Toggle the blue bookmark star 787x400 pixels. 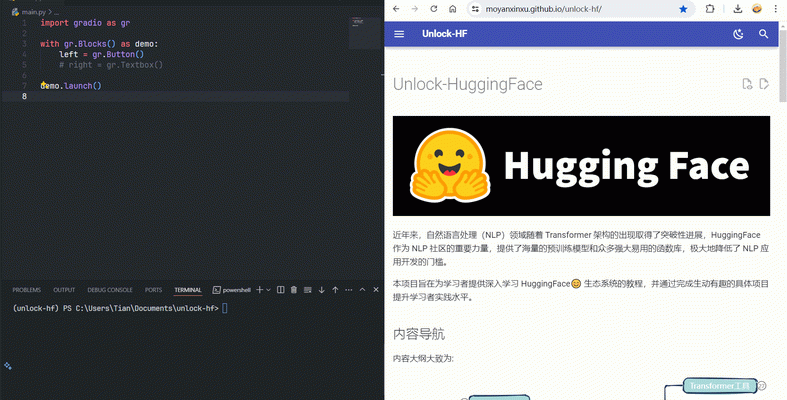tap(683, 9)
